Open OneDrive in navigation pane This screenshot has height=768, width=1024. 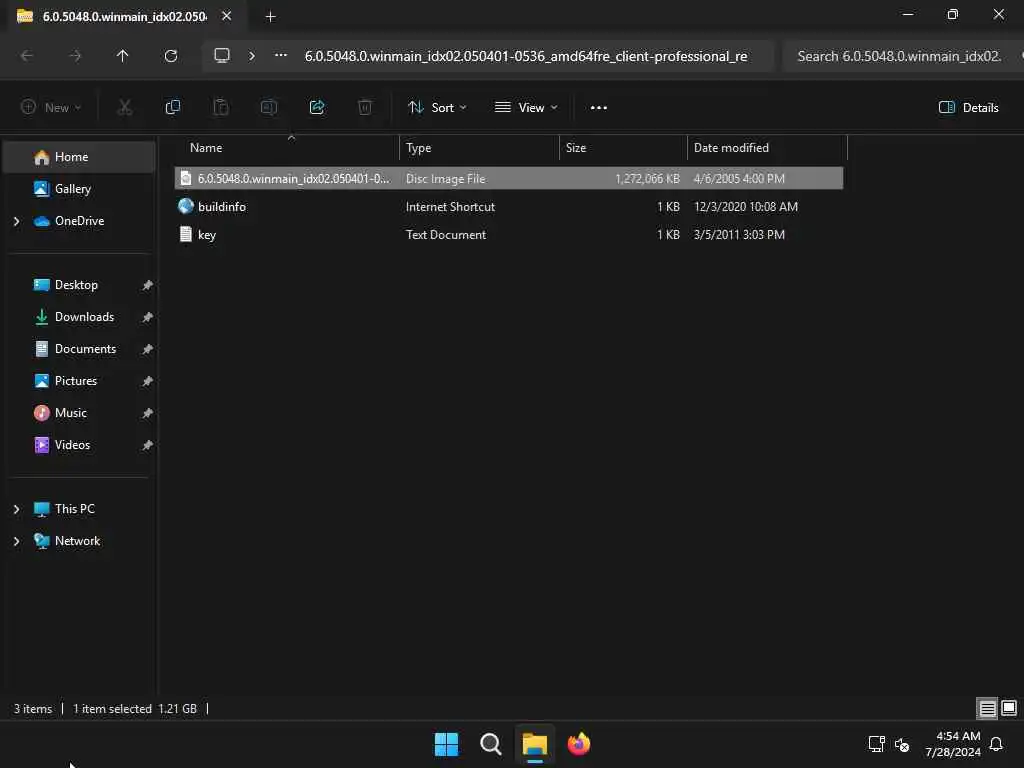[x=79, y=221]
